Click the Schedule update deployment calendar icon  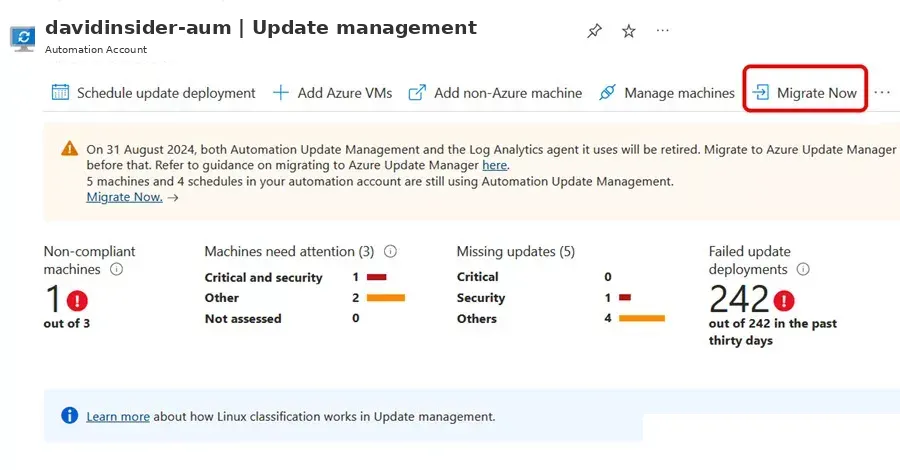60,92
